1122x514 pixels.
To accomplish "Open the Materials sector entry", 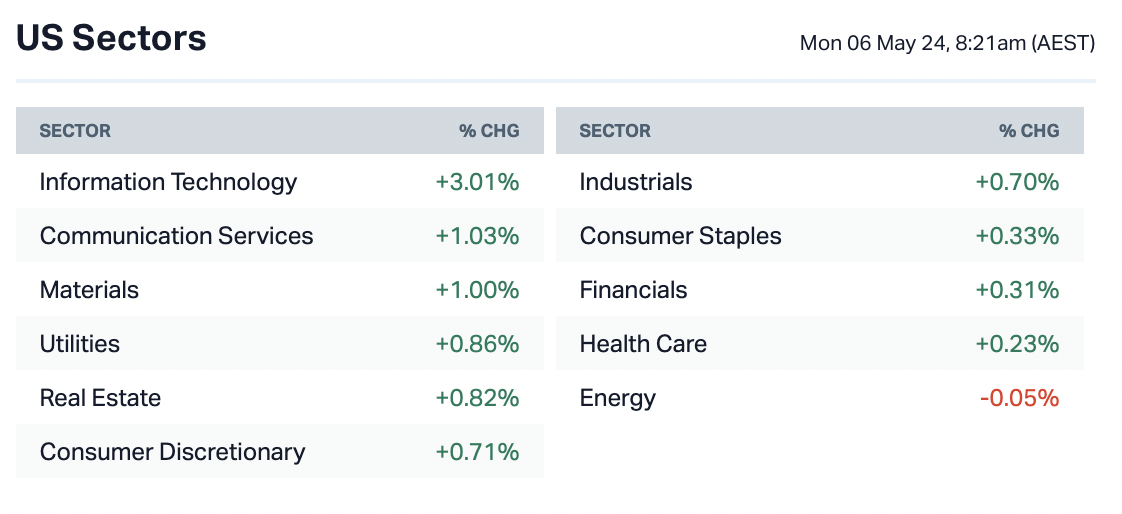I will 89,290.
